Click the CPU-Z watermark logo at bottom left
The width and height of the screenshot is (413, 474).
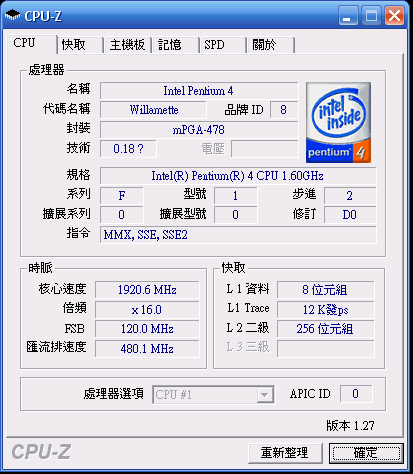[x=41, y=452]
